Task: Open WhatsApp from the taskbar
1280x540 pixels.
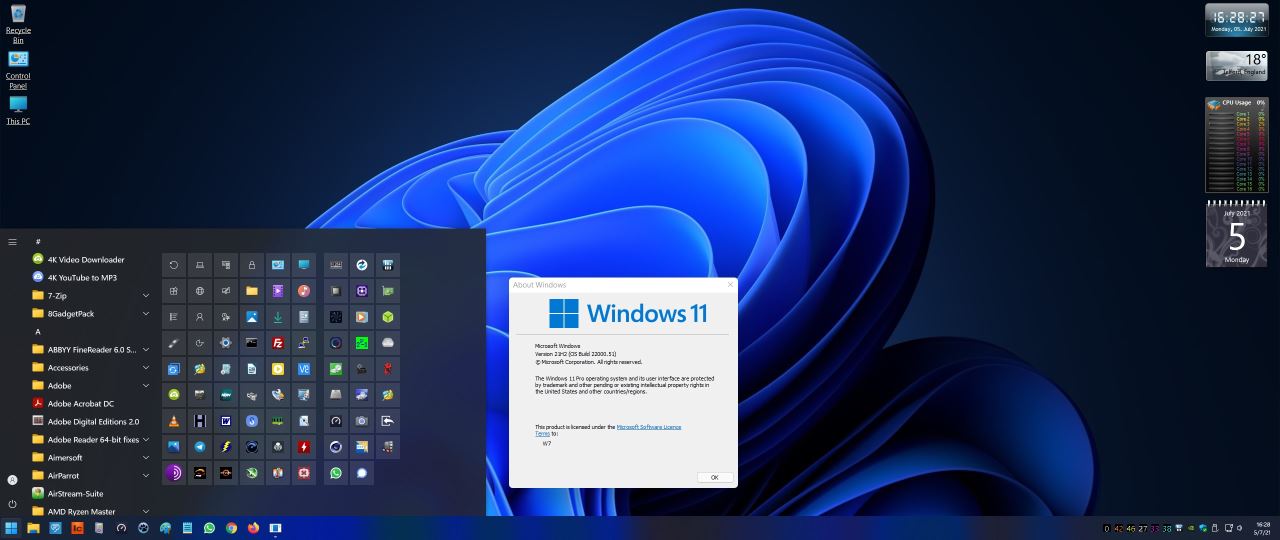Action: 209,528
